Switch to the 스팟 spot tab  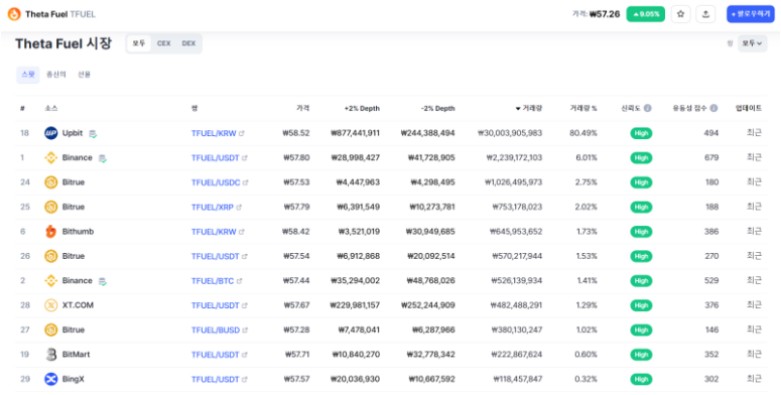28,74
